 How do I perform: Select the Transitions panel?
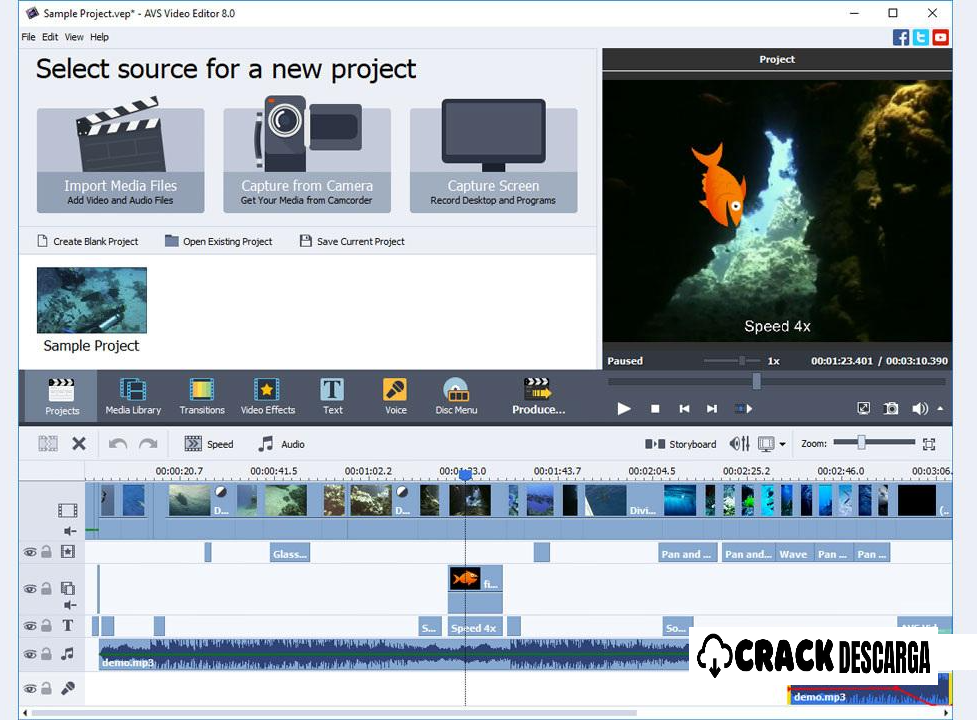[x=202, y=396]
